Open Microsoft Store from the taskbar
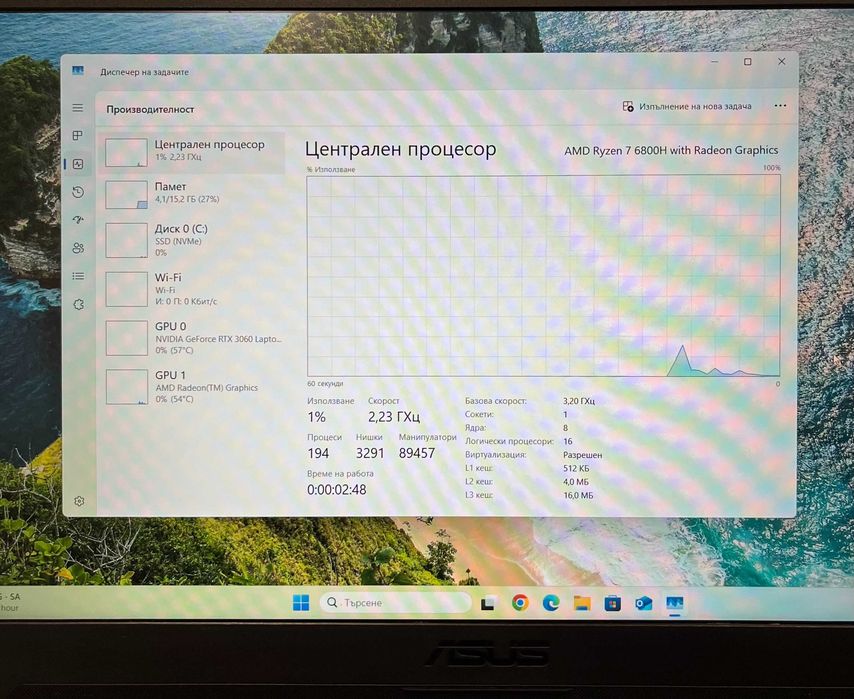 point(613,603)
